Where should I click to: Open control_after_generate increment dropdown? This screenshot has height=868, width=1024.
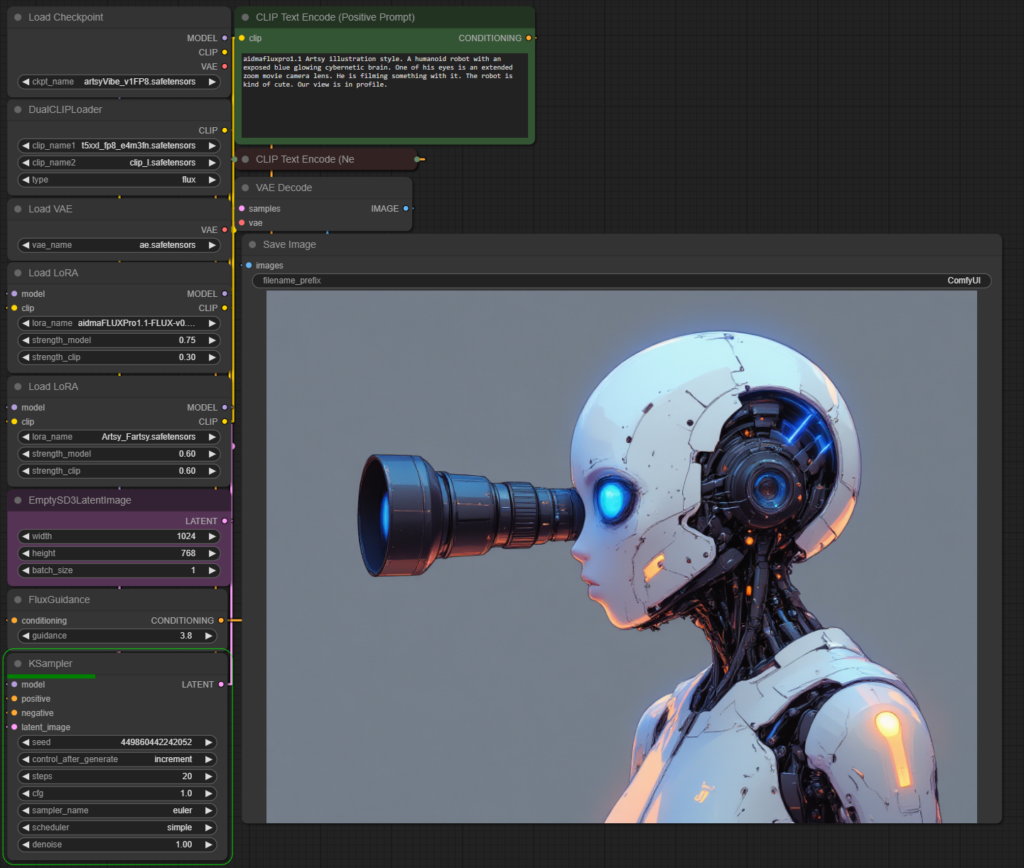pos(118,760)
